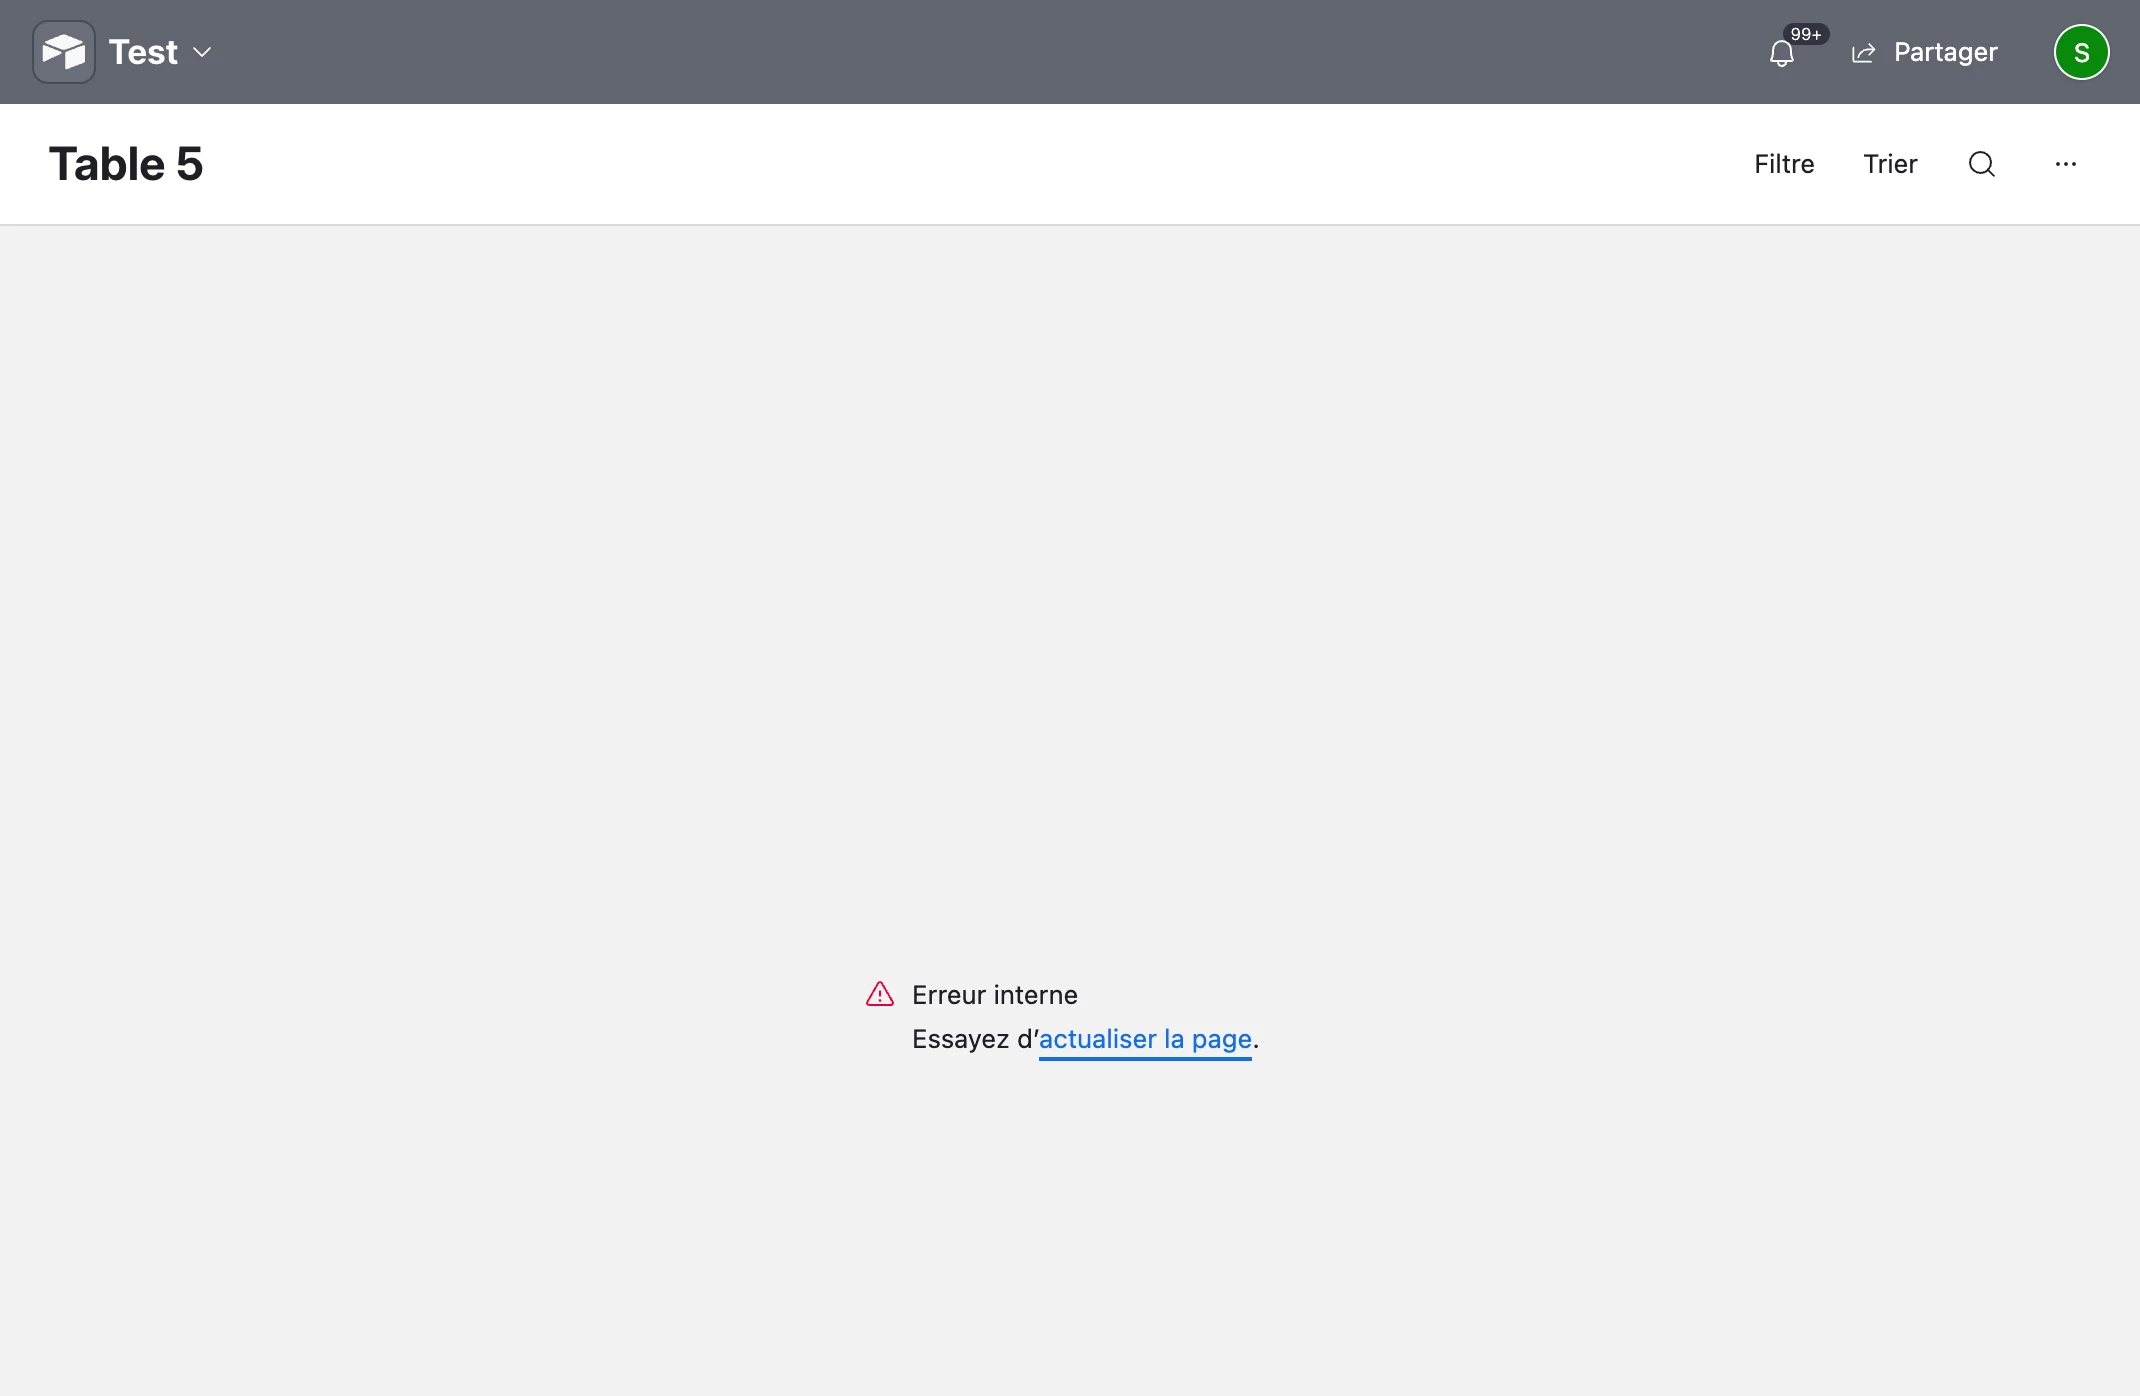This screenshot has height=1396, width=2140.
Task: Click the Airtable box logo icon
Action: tap(64, 52)
